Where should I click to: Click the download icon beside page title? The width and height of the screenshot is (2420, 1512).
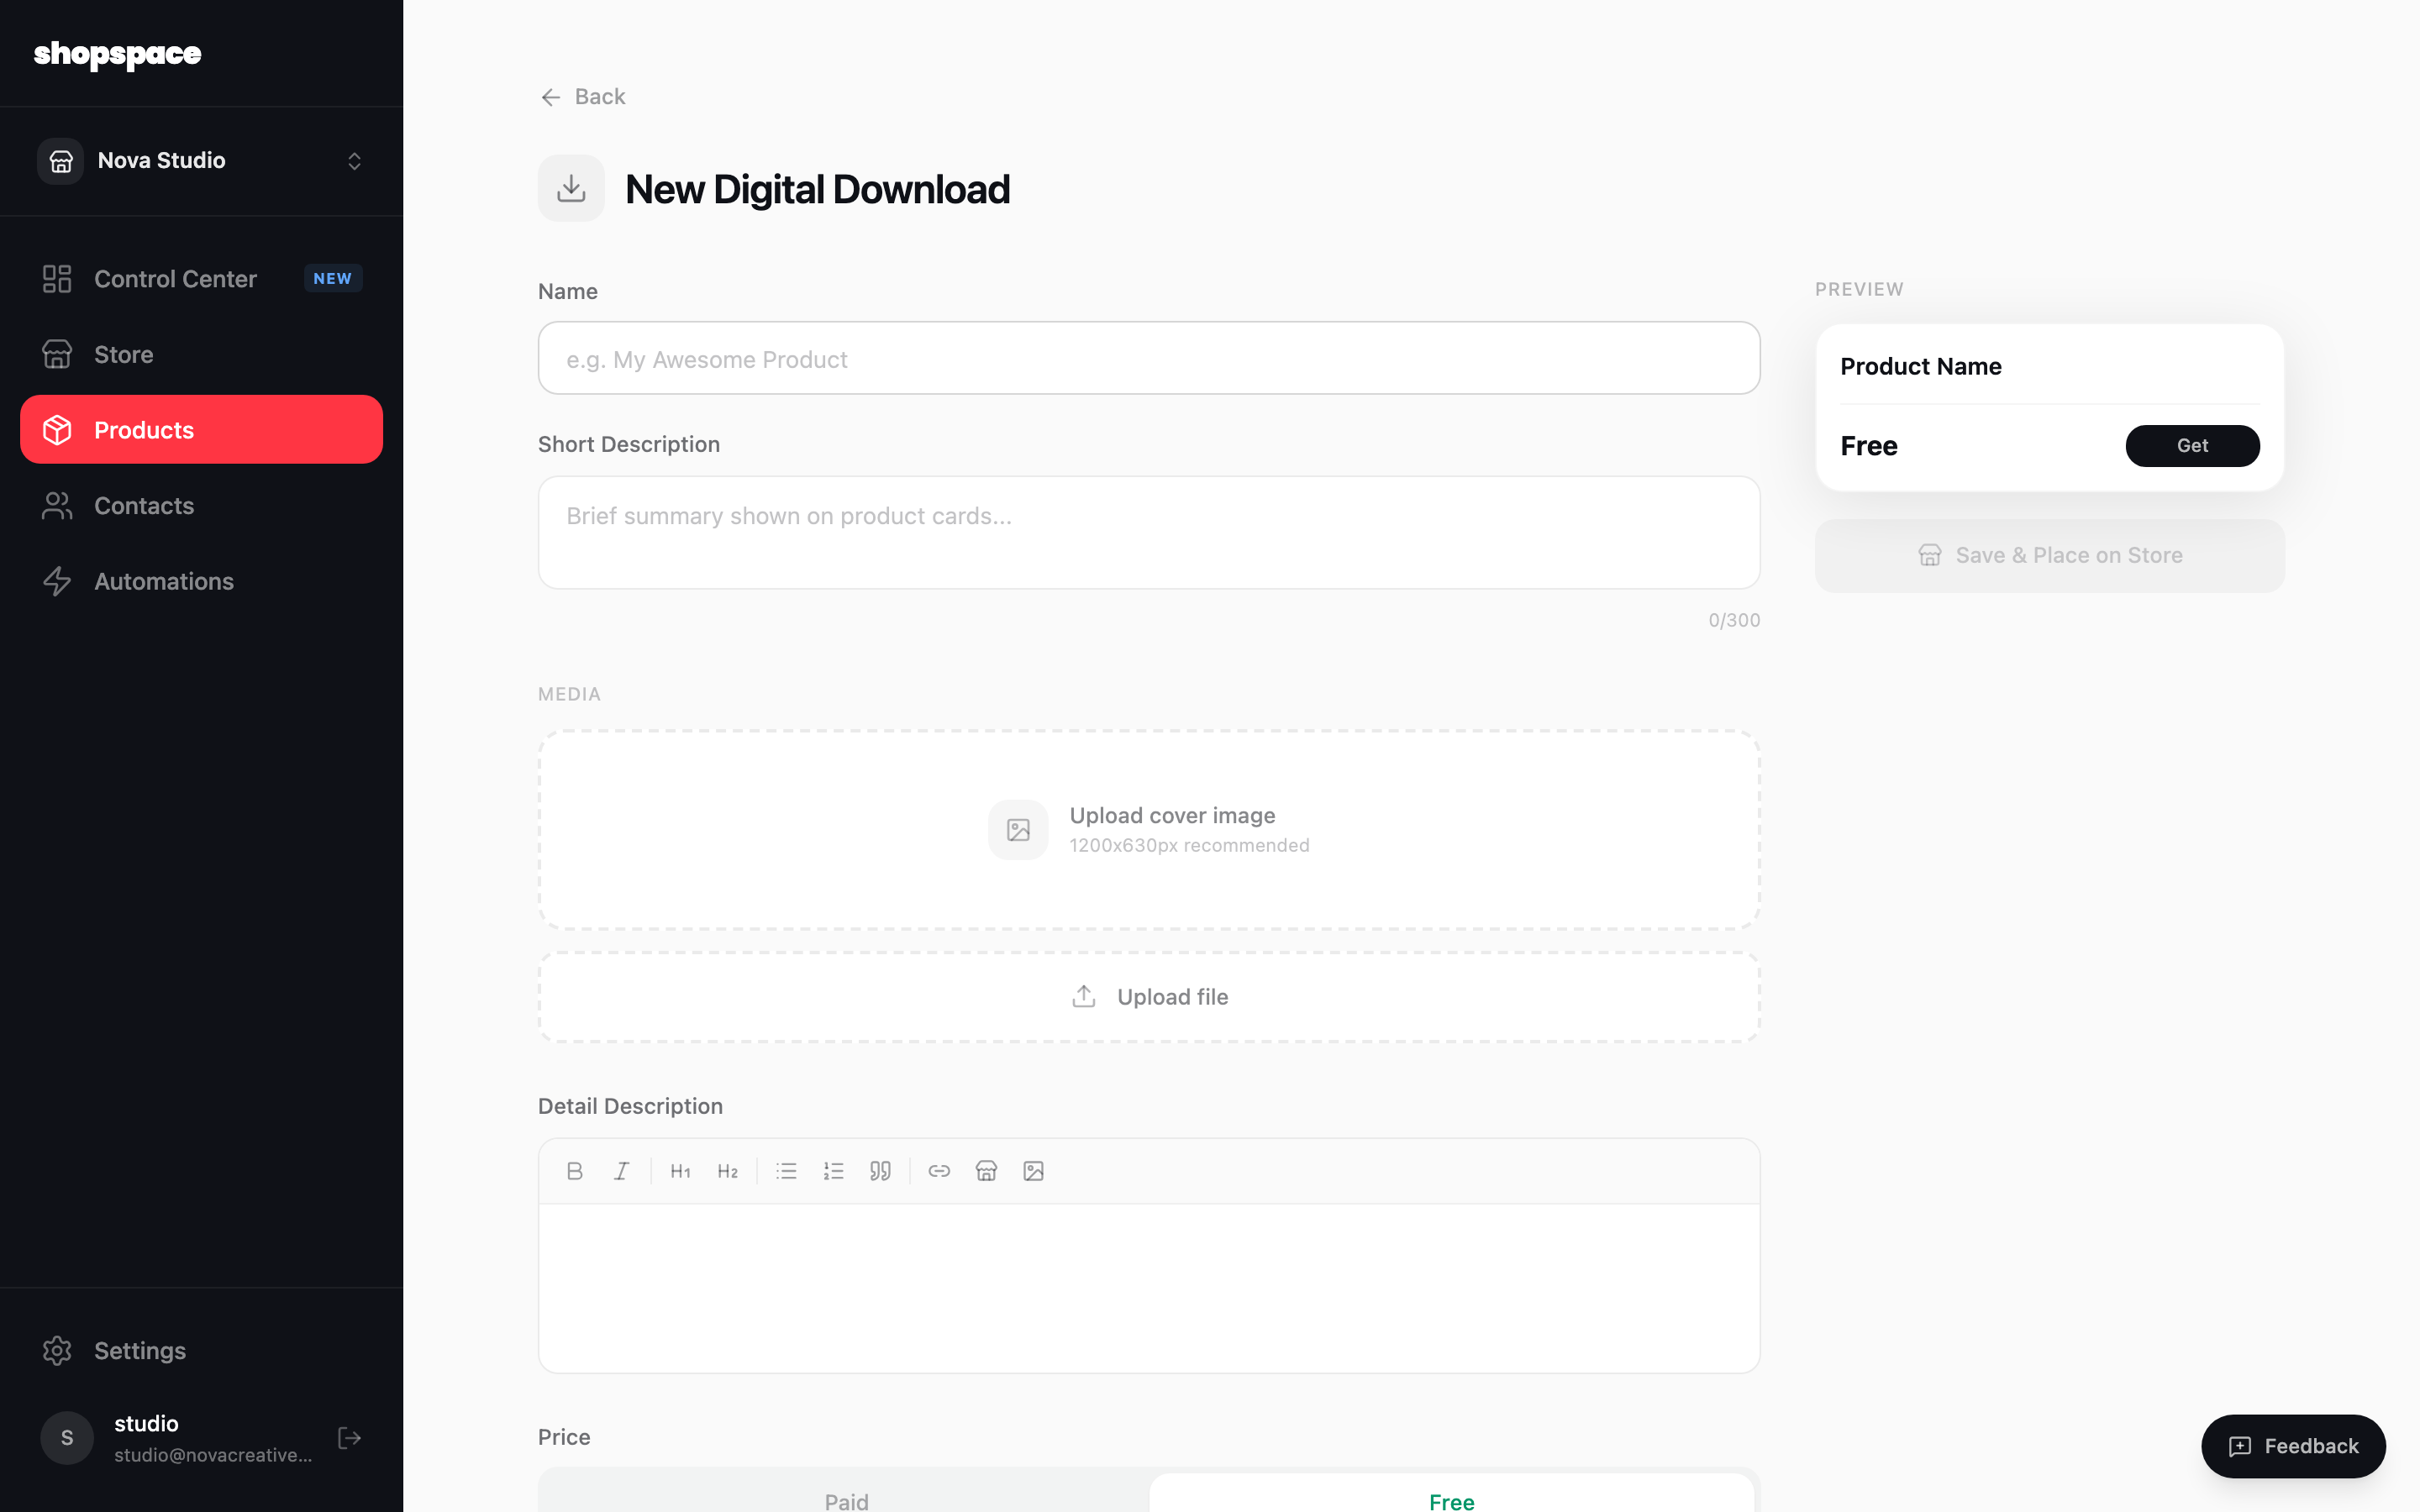(x=571, y=188)
